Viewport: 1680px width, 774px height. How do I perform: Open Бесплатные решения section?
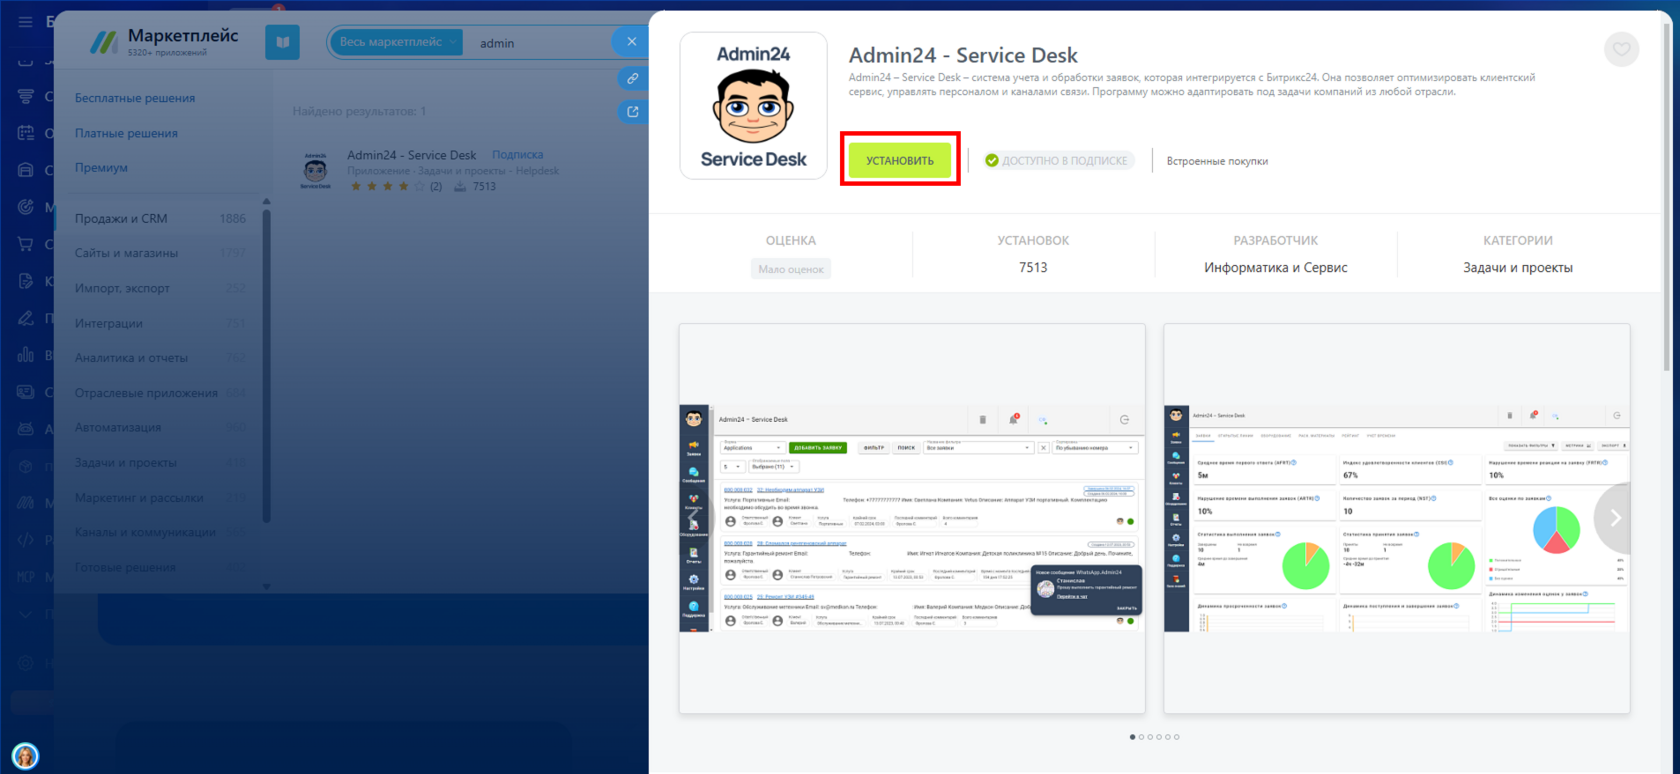point(135,98)
